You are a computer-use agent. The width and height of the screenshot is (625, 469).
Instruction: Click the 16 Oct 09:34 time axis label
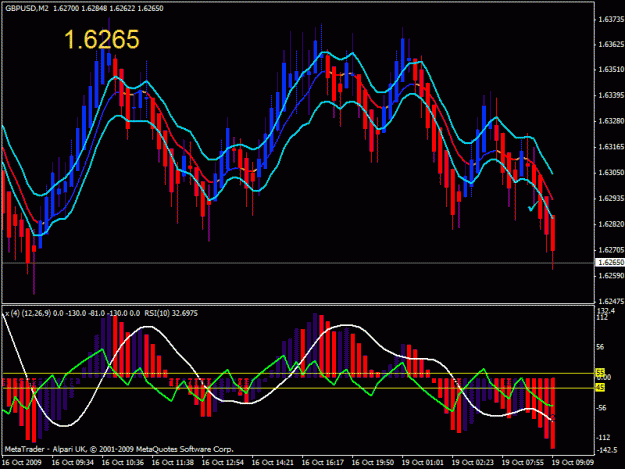(x=73, y=462)
